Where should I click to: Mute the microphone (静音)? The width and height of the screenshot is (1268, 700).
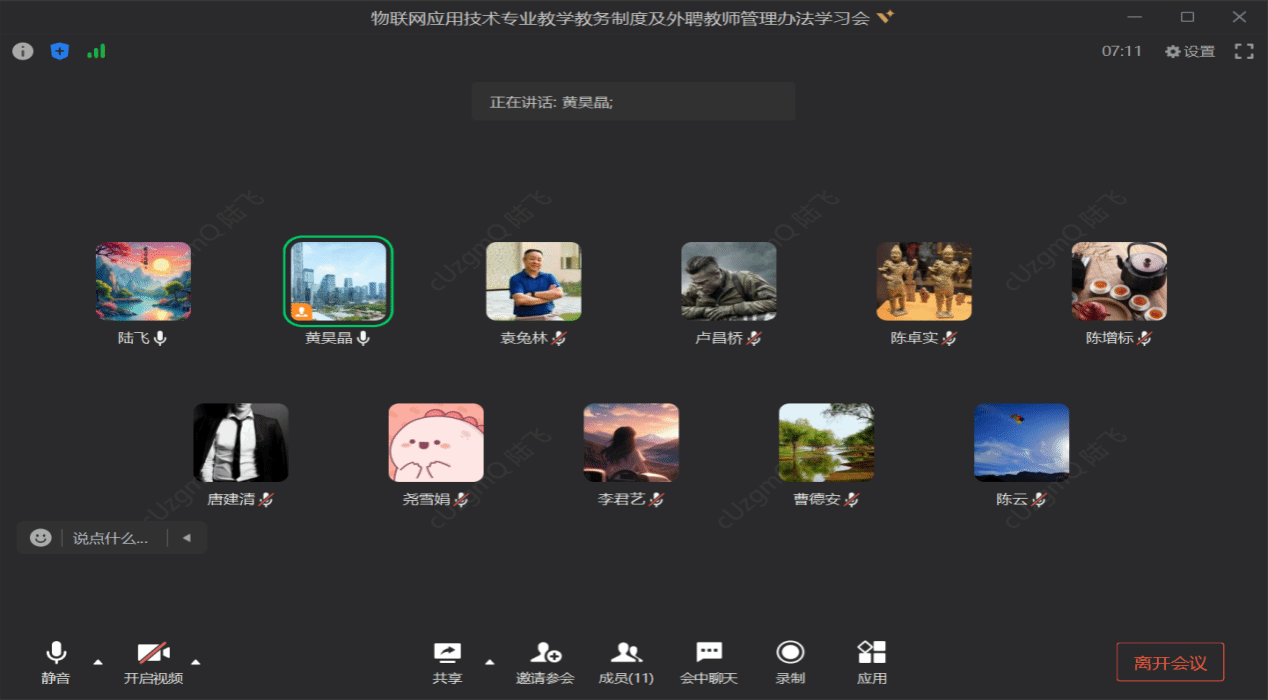pyautogui.click(x=56, y=662)
